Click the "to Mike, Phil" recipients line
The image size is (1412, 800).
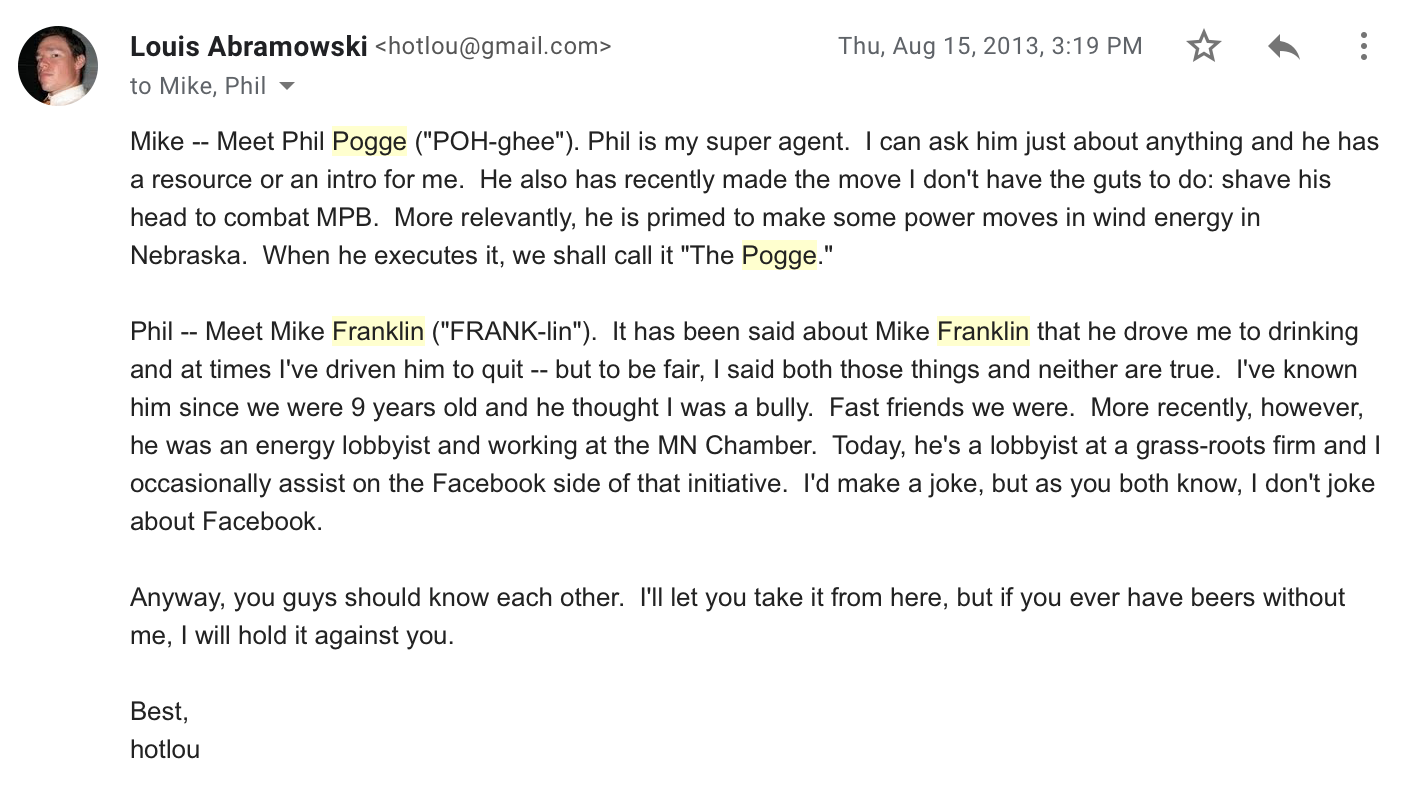(x=198, y=86)
